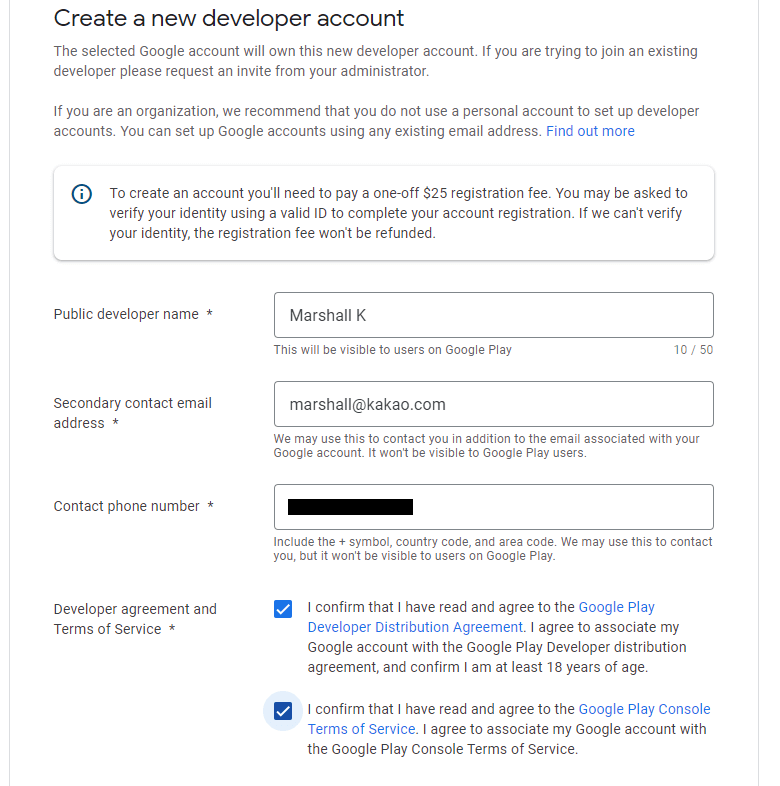
Task: Click the visible to users on Google Play hint
Action: pyautogui.click(x=392, y=350)
